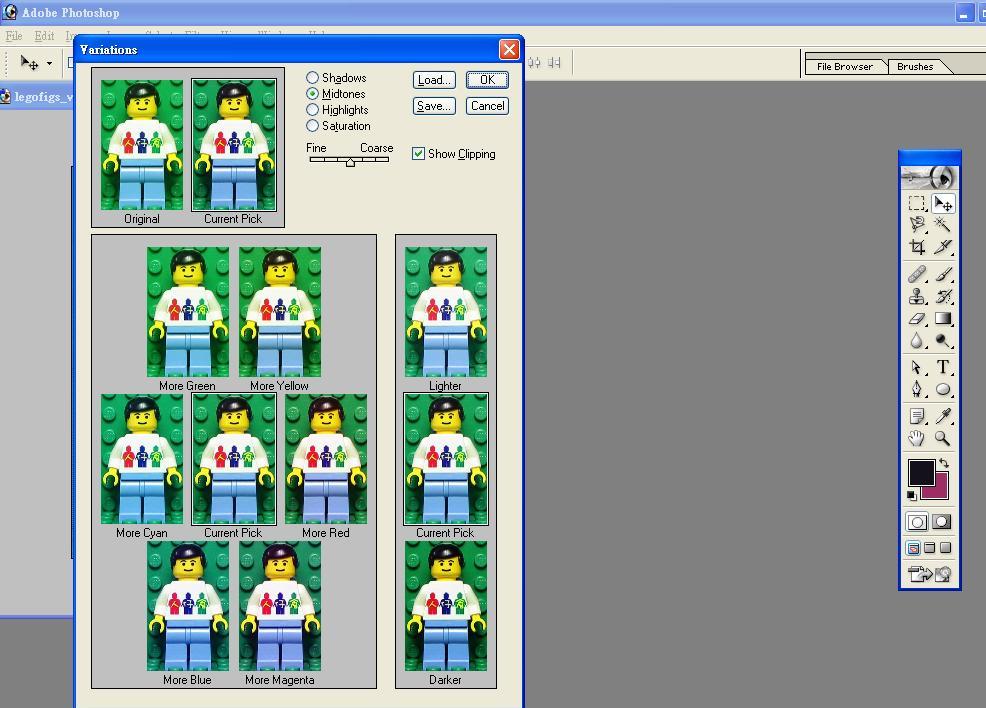The width and height of the screenshot is (986, 708).
Task: Click the More Cyan thumbnail
Action: tap(141, 459)
